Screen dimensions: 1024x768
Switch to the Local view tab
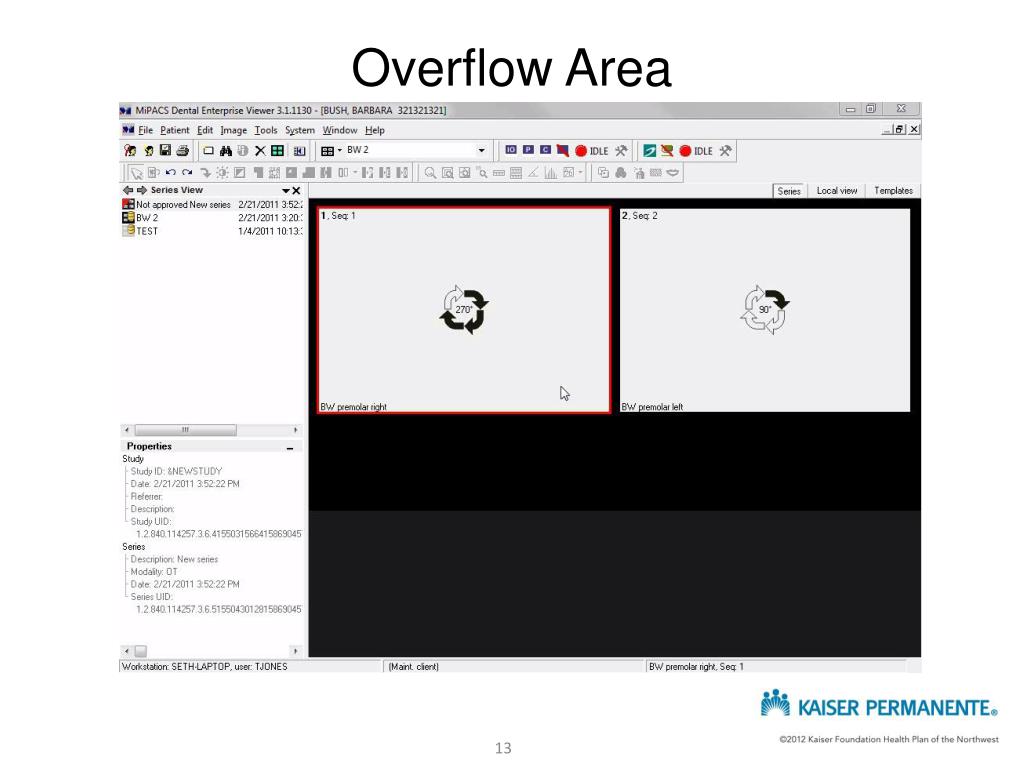837,191
